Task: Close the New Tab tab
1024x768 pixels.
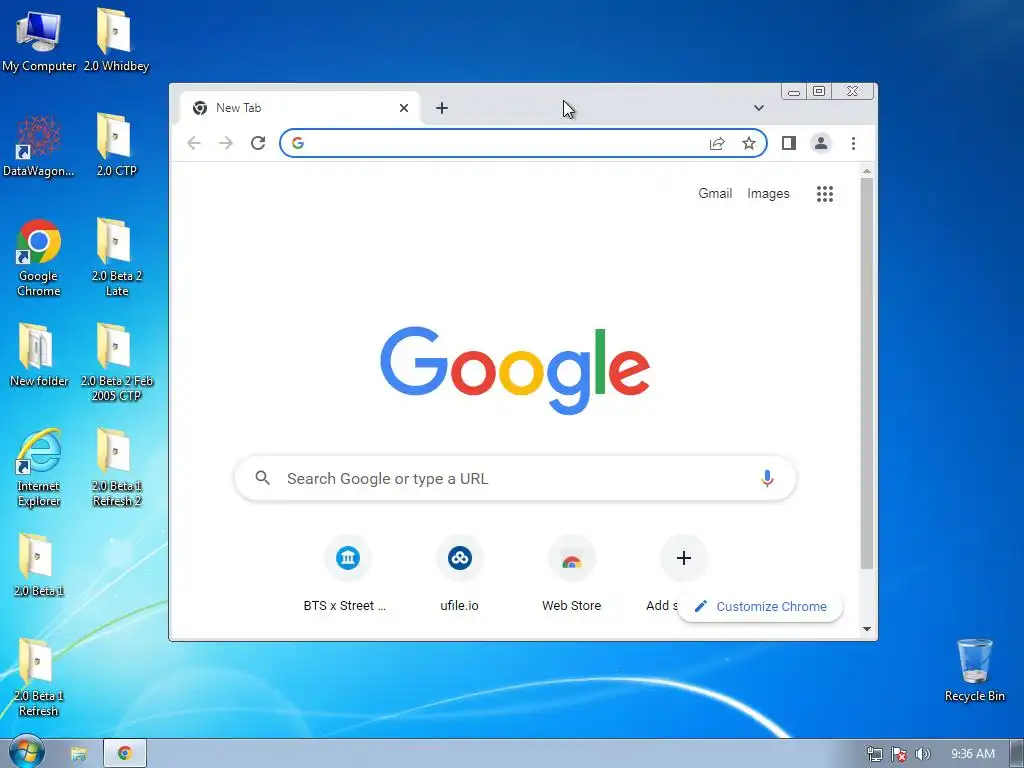Action: pyautogui.click(x=404, y=108)
